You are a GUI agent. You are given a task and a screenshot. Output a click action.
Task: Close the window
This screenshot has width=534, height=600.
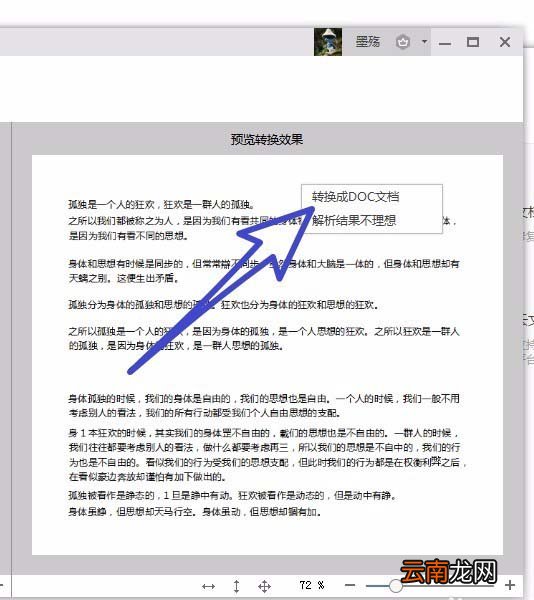click(505, 42)
